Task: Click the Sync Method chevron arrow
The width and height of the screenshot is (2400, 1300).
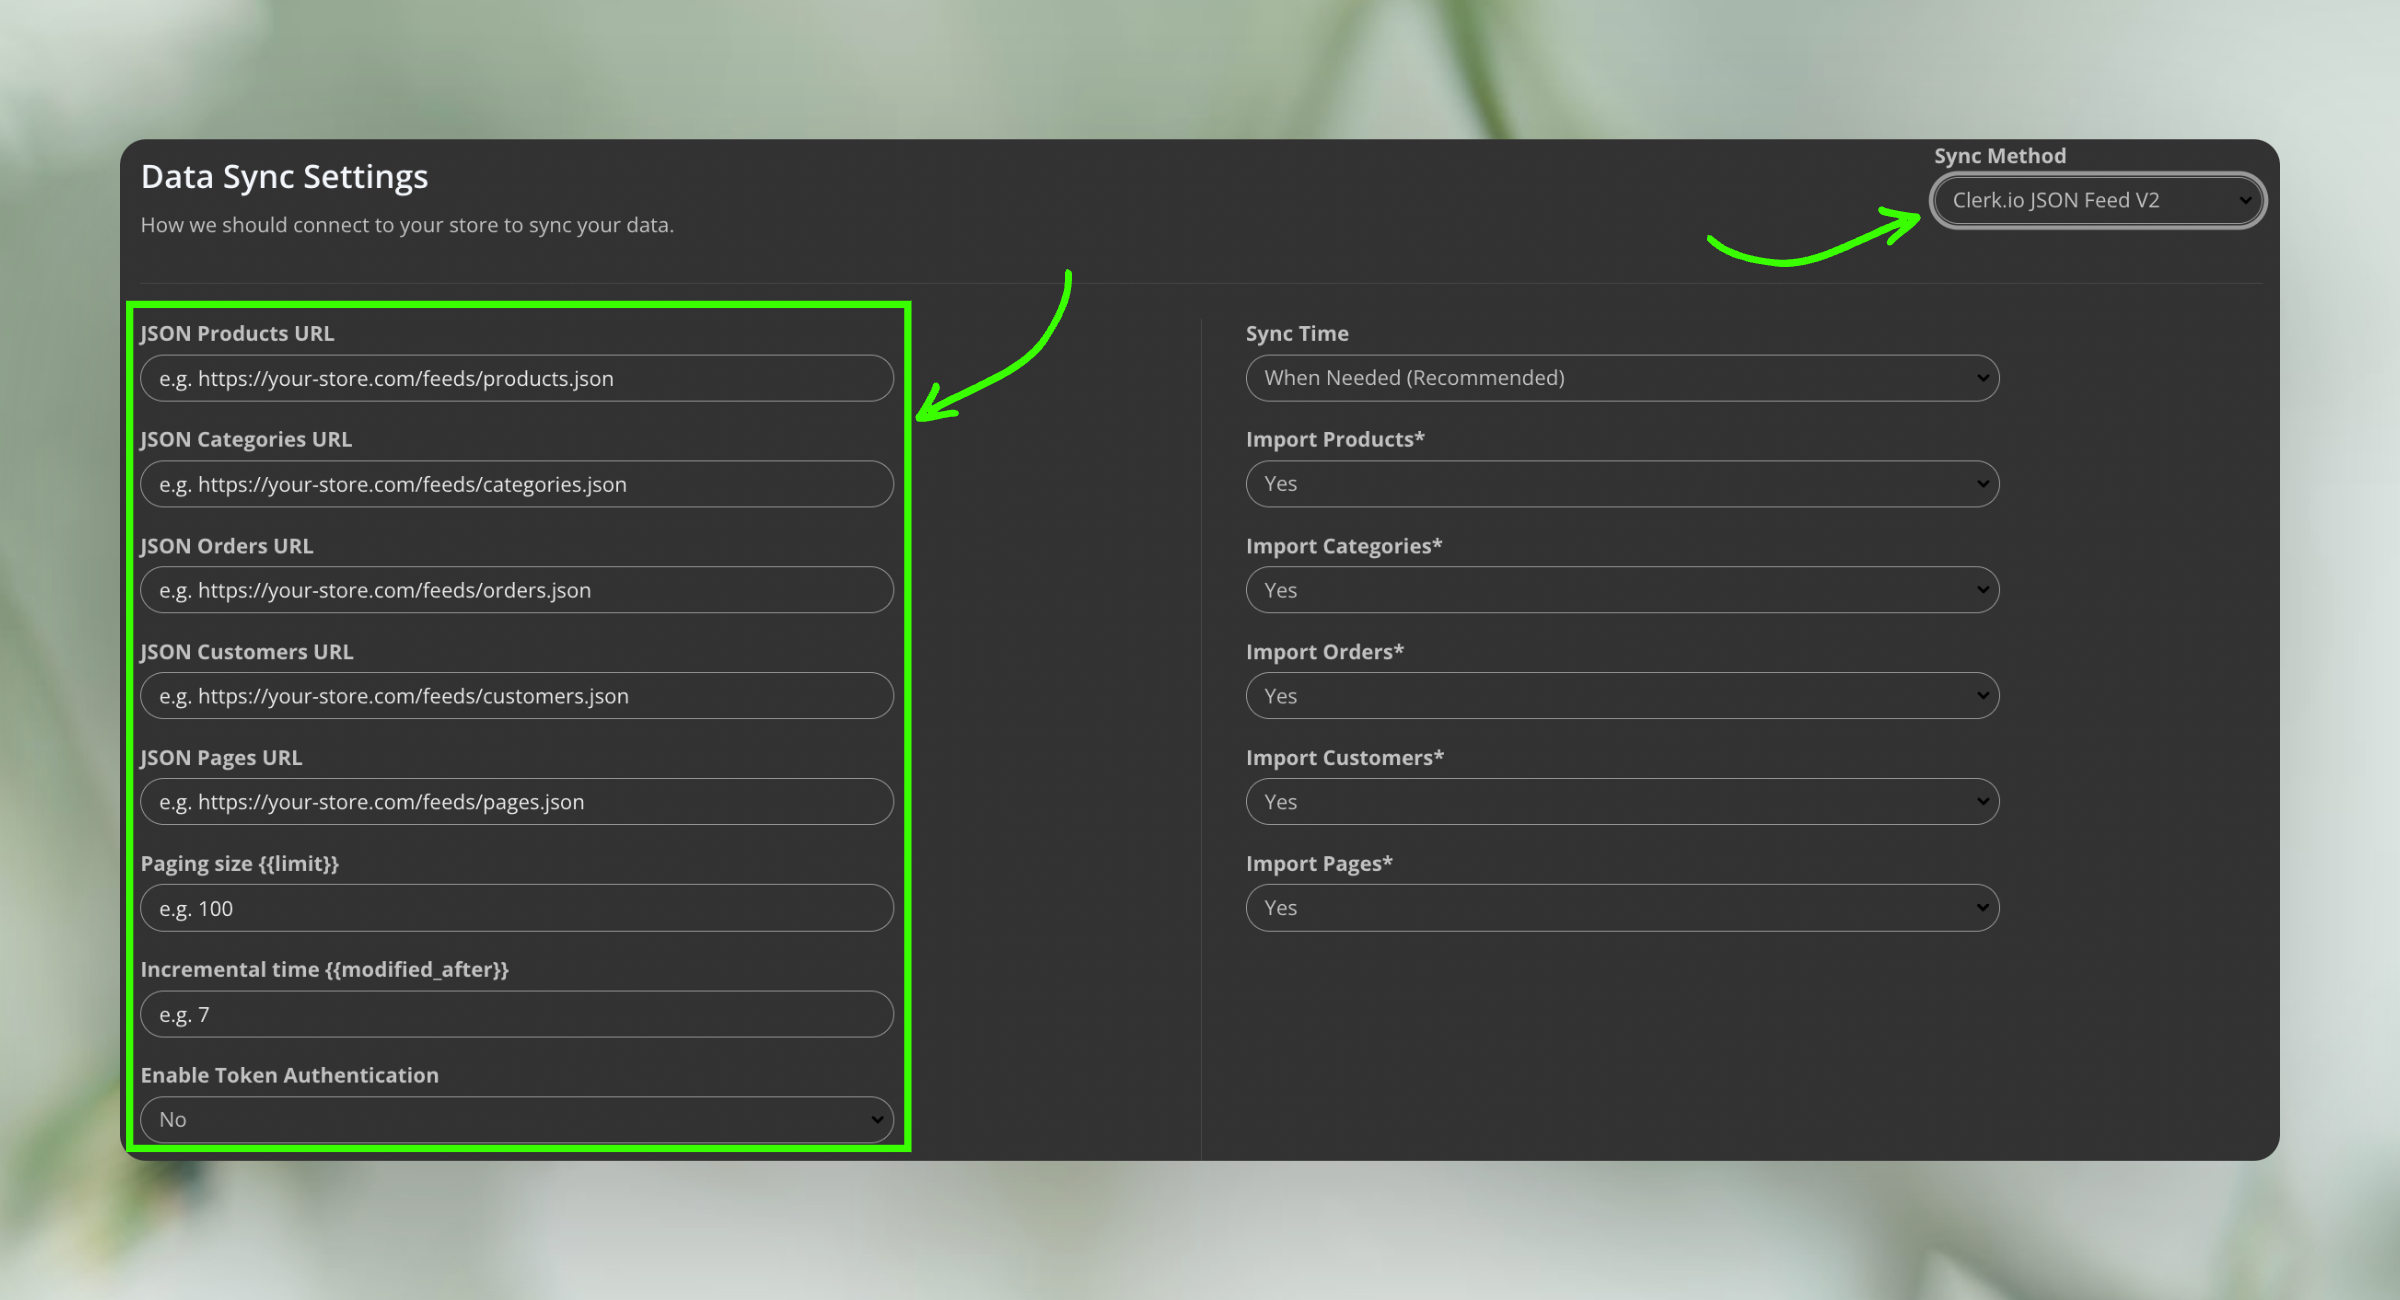Action: click(2244, 200)
